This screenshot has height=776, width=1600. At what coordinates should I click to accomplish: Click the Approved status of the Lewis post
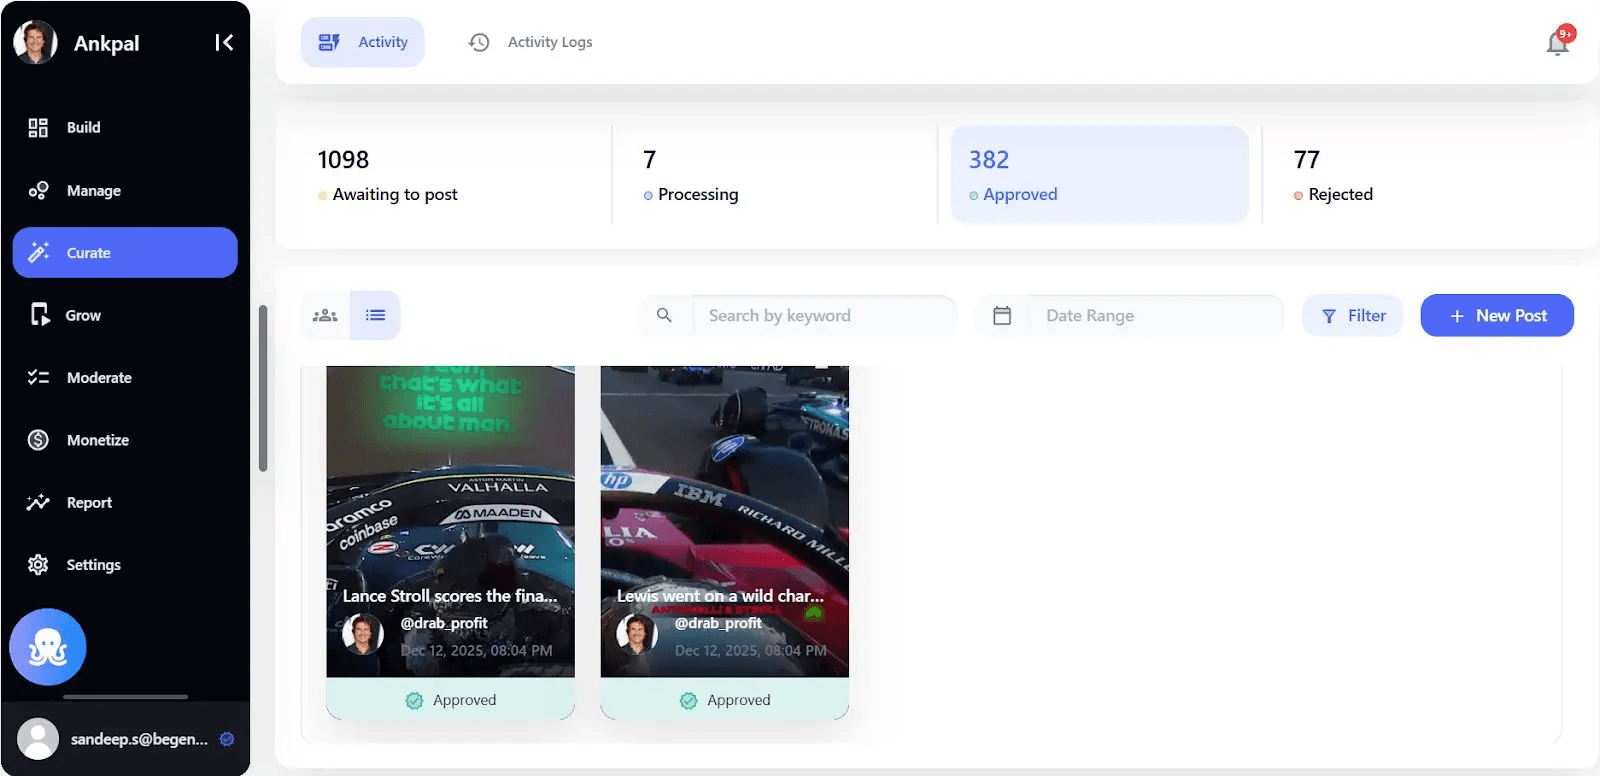pyautogui.click(x=724, y=700)
